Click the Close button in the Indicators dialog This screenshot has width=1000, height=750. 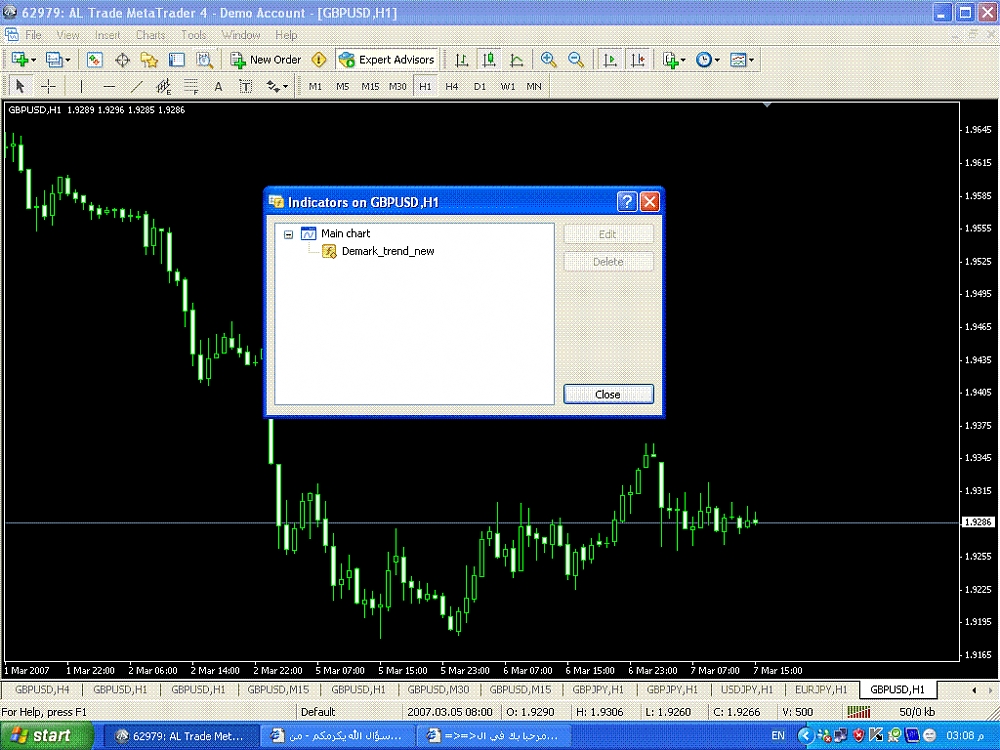point(608,394)
